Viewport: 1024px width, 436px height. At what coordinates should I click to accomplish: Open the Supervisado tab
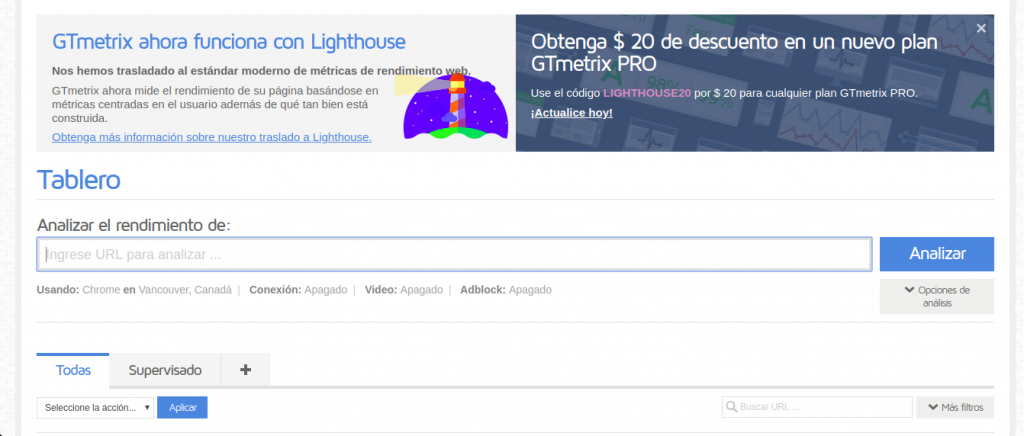click(x=165, y=370)
